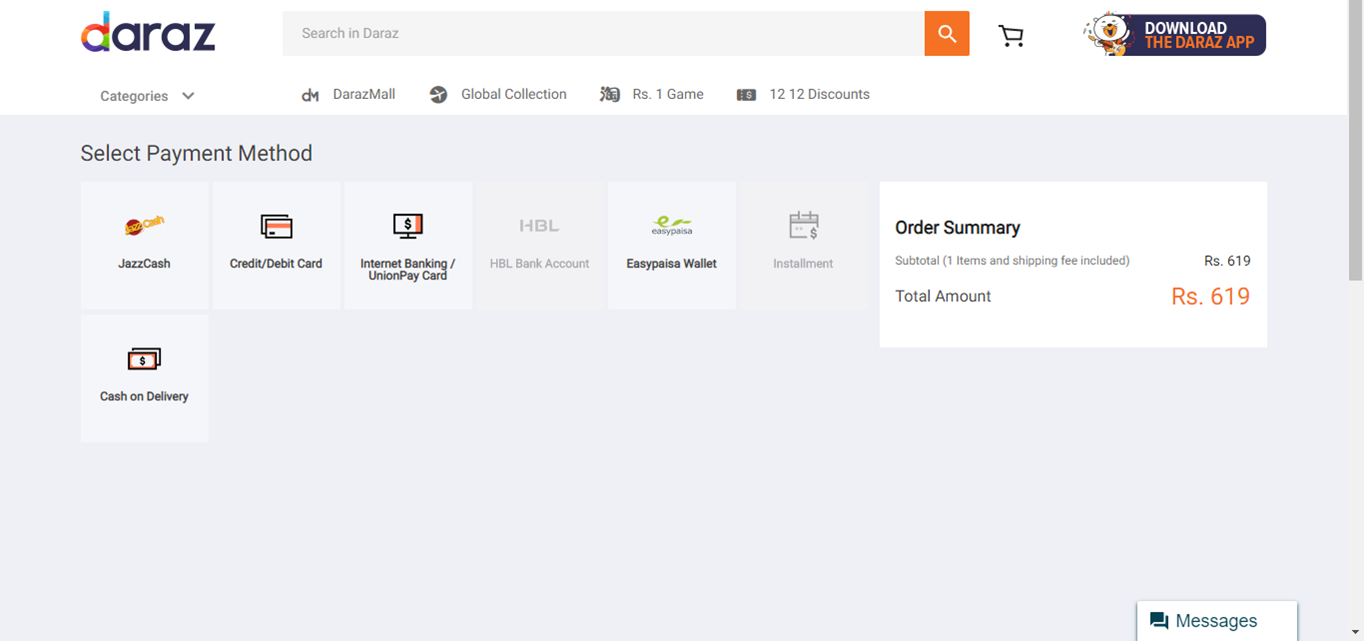
Task: Select the Credit/Debit Card icon
Action: click(x=276, y=226)
